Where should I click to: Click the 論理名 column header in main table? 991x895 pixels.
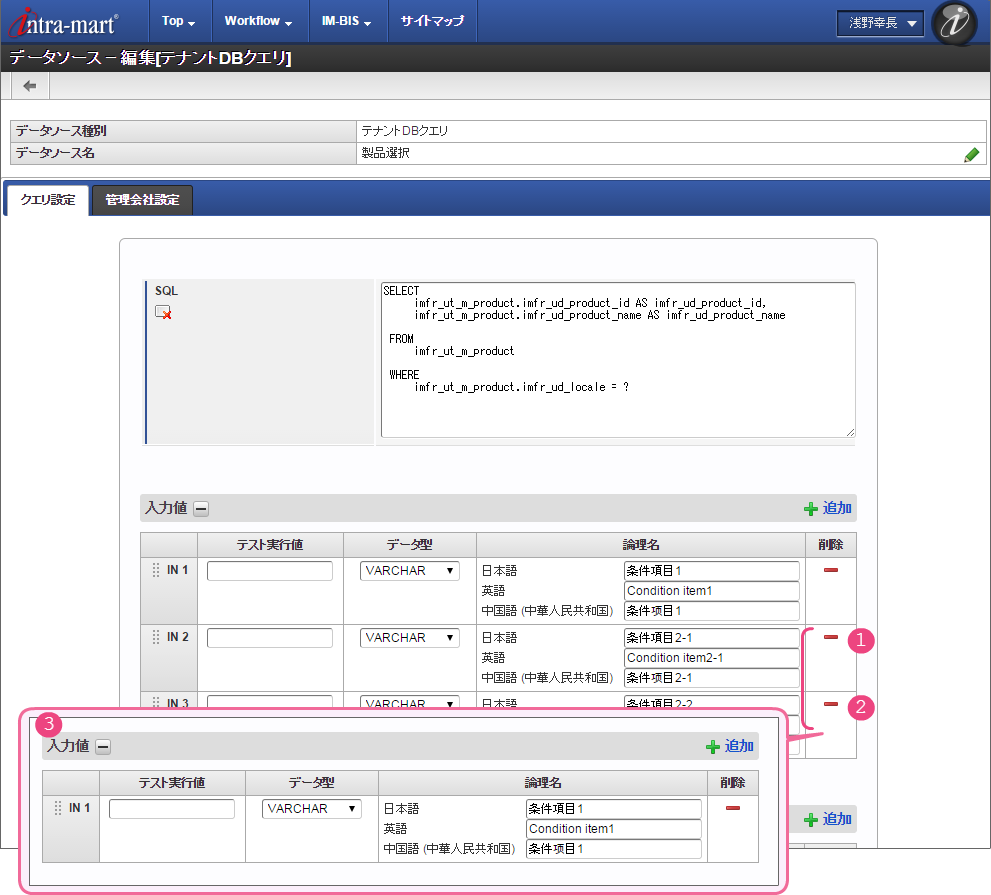tap(641, 545)
